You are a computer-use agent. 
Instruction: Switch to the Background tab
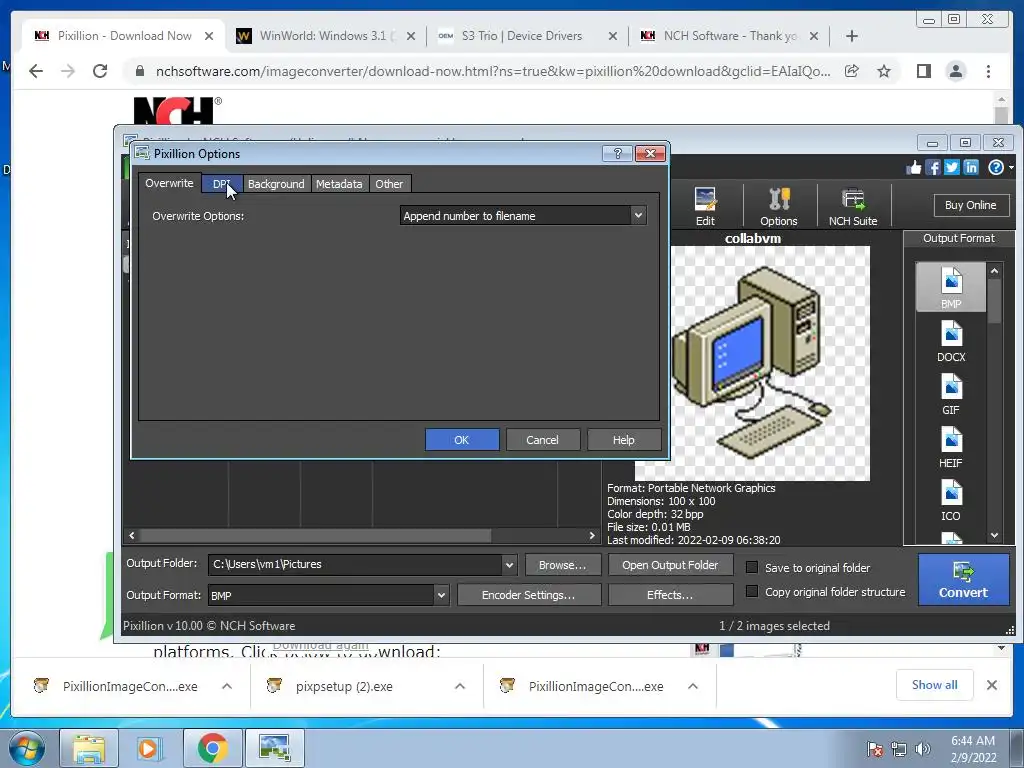pos(276,184)
